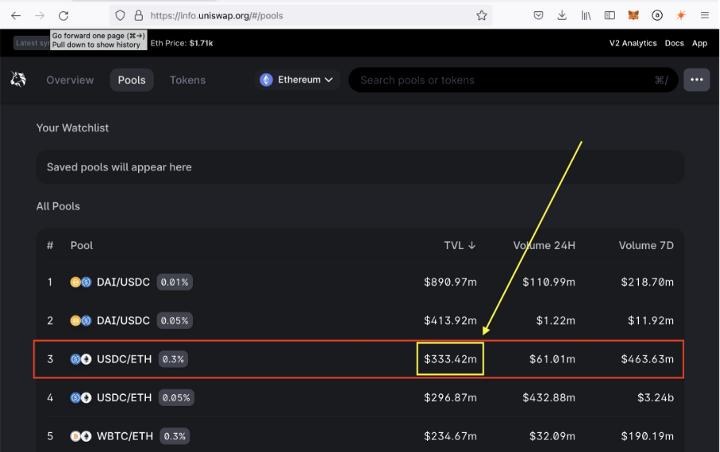Sort by the TVL column header
Image resolution: width=720 pixels, height=452 pixels.
tap(459, 245)
